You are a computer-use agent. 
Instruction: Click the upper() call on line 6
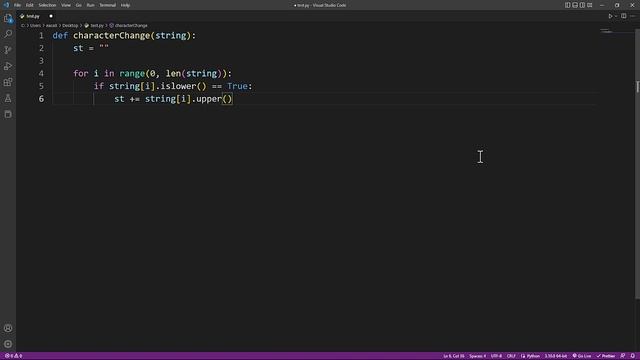click(214, 99)
